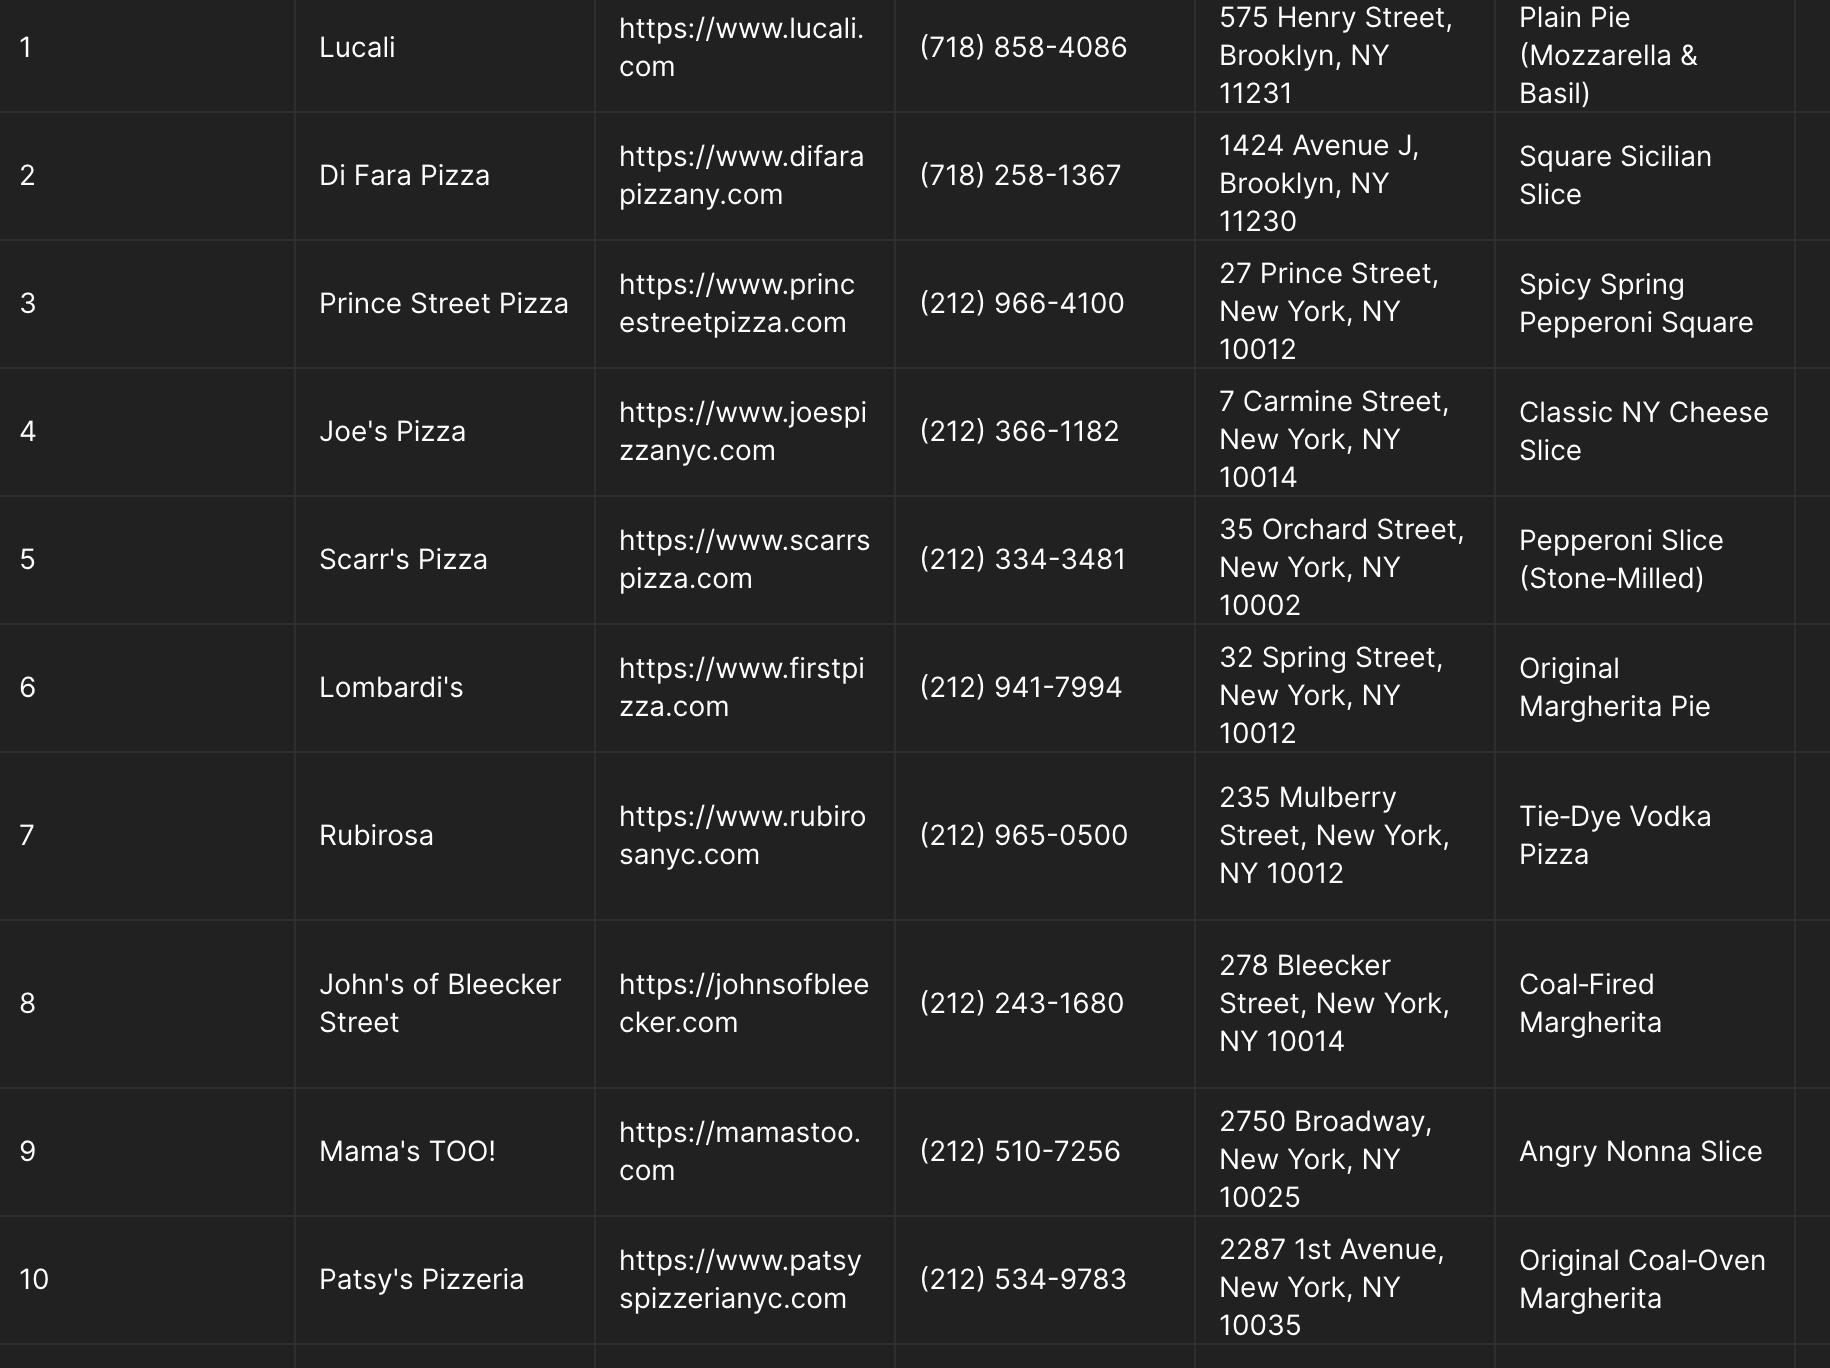Select the John's of Bleecker Street name cell
The image size is (1830, 1368).
click(439, 1003)
